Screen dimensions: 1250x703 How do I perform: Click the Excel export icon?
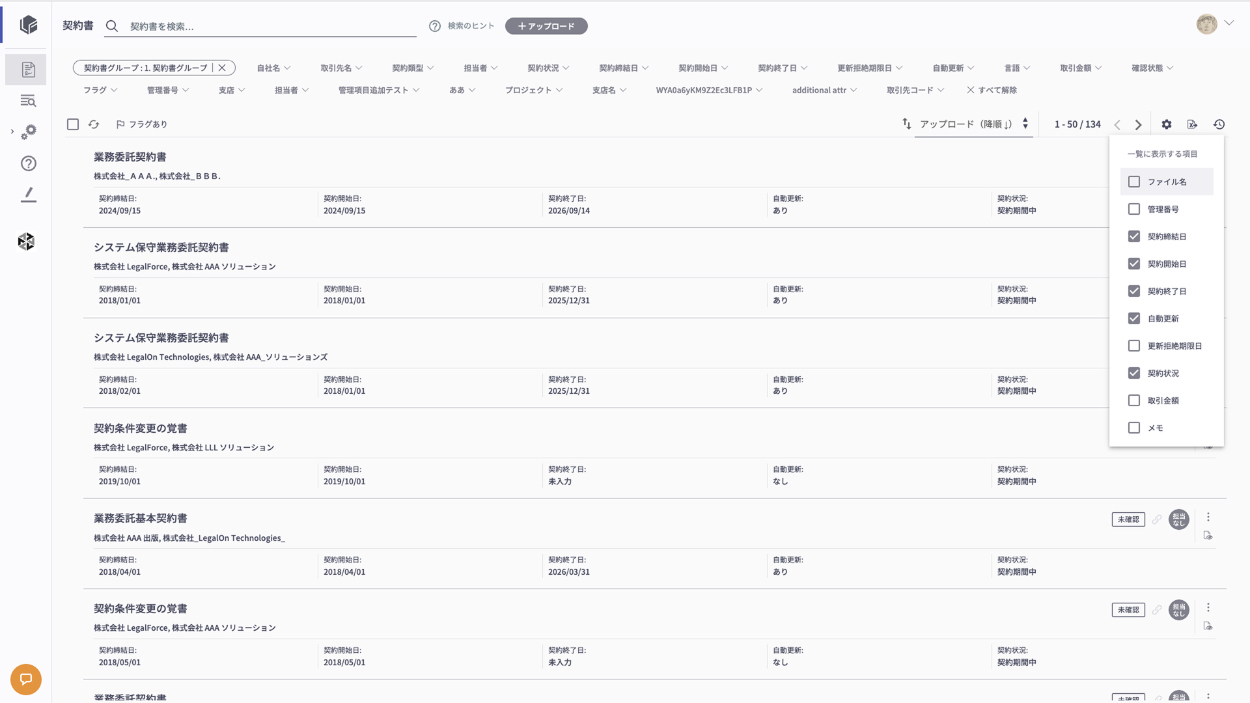click(1192, 125)
